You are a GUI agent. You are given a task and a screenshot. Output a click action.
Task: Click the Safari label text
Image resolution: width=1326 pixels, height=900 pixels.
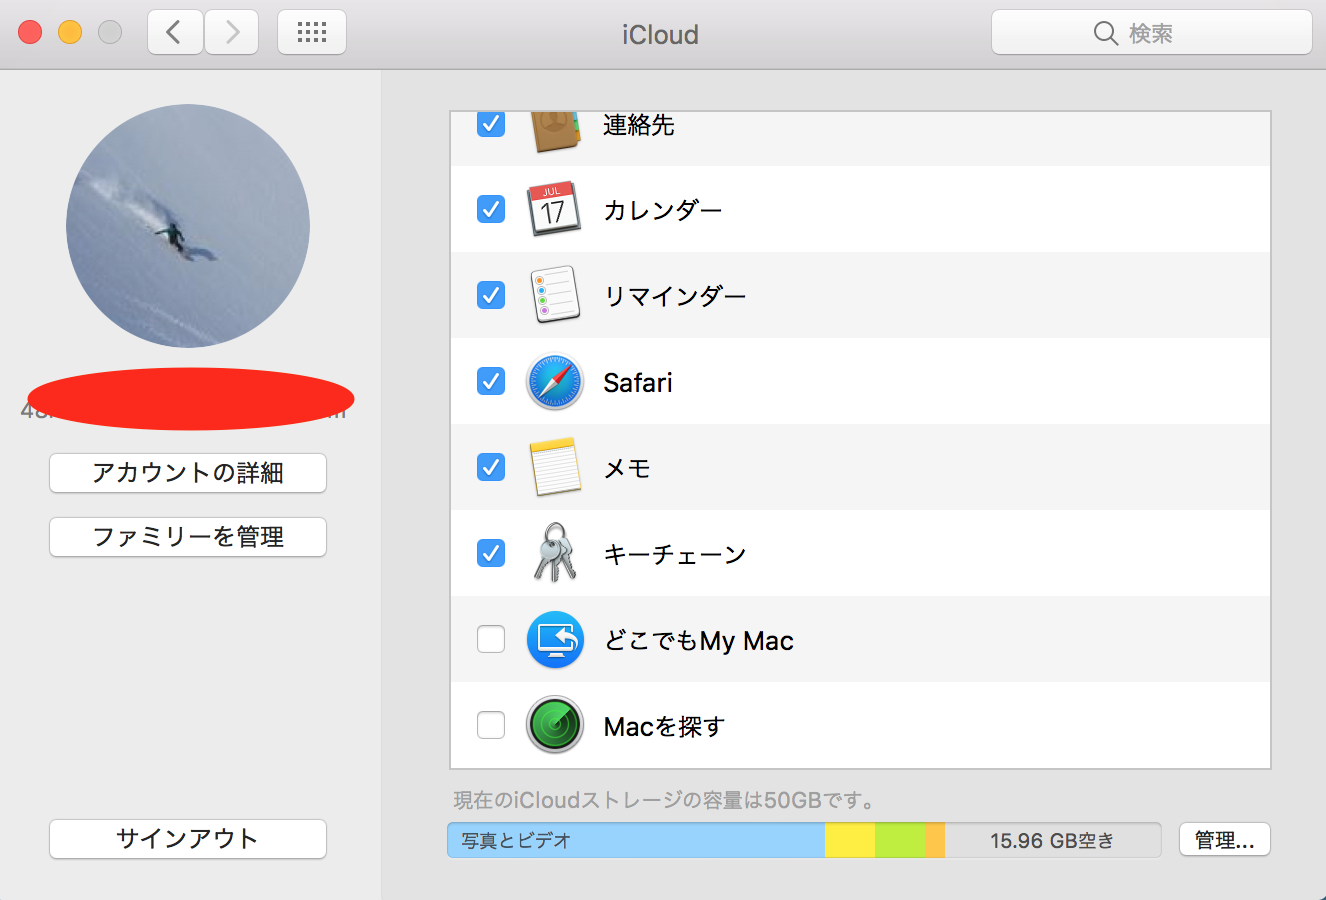point(638,382)
